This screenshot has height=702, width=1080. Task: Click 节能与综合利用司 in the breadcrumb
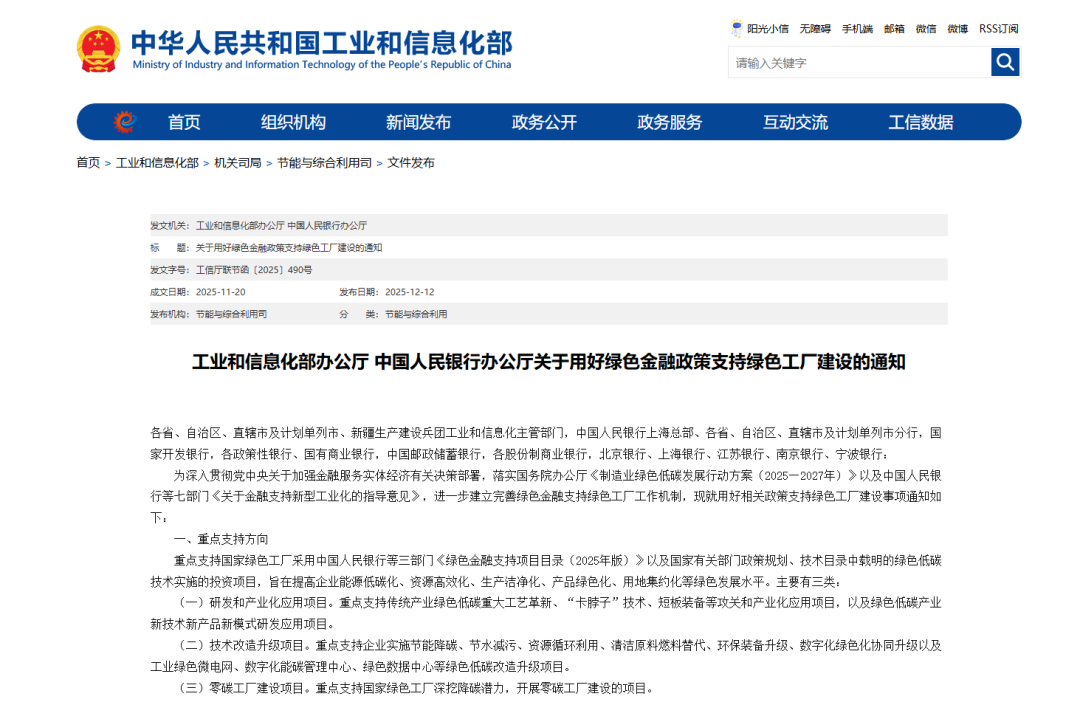[324, 163]
